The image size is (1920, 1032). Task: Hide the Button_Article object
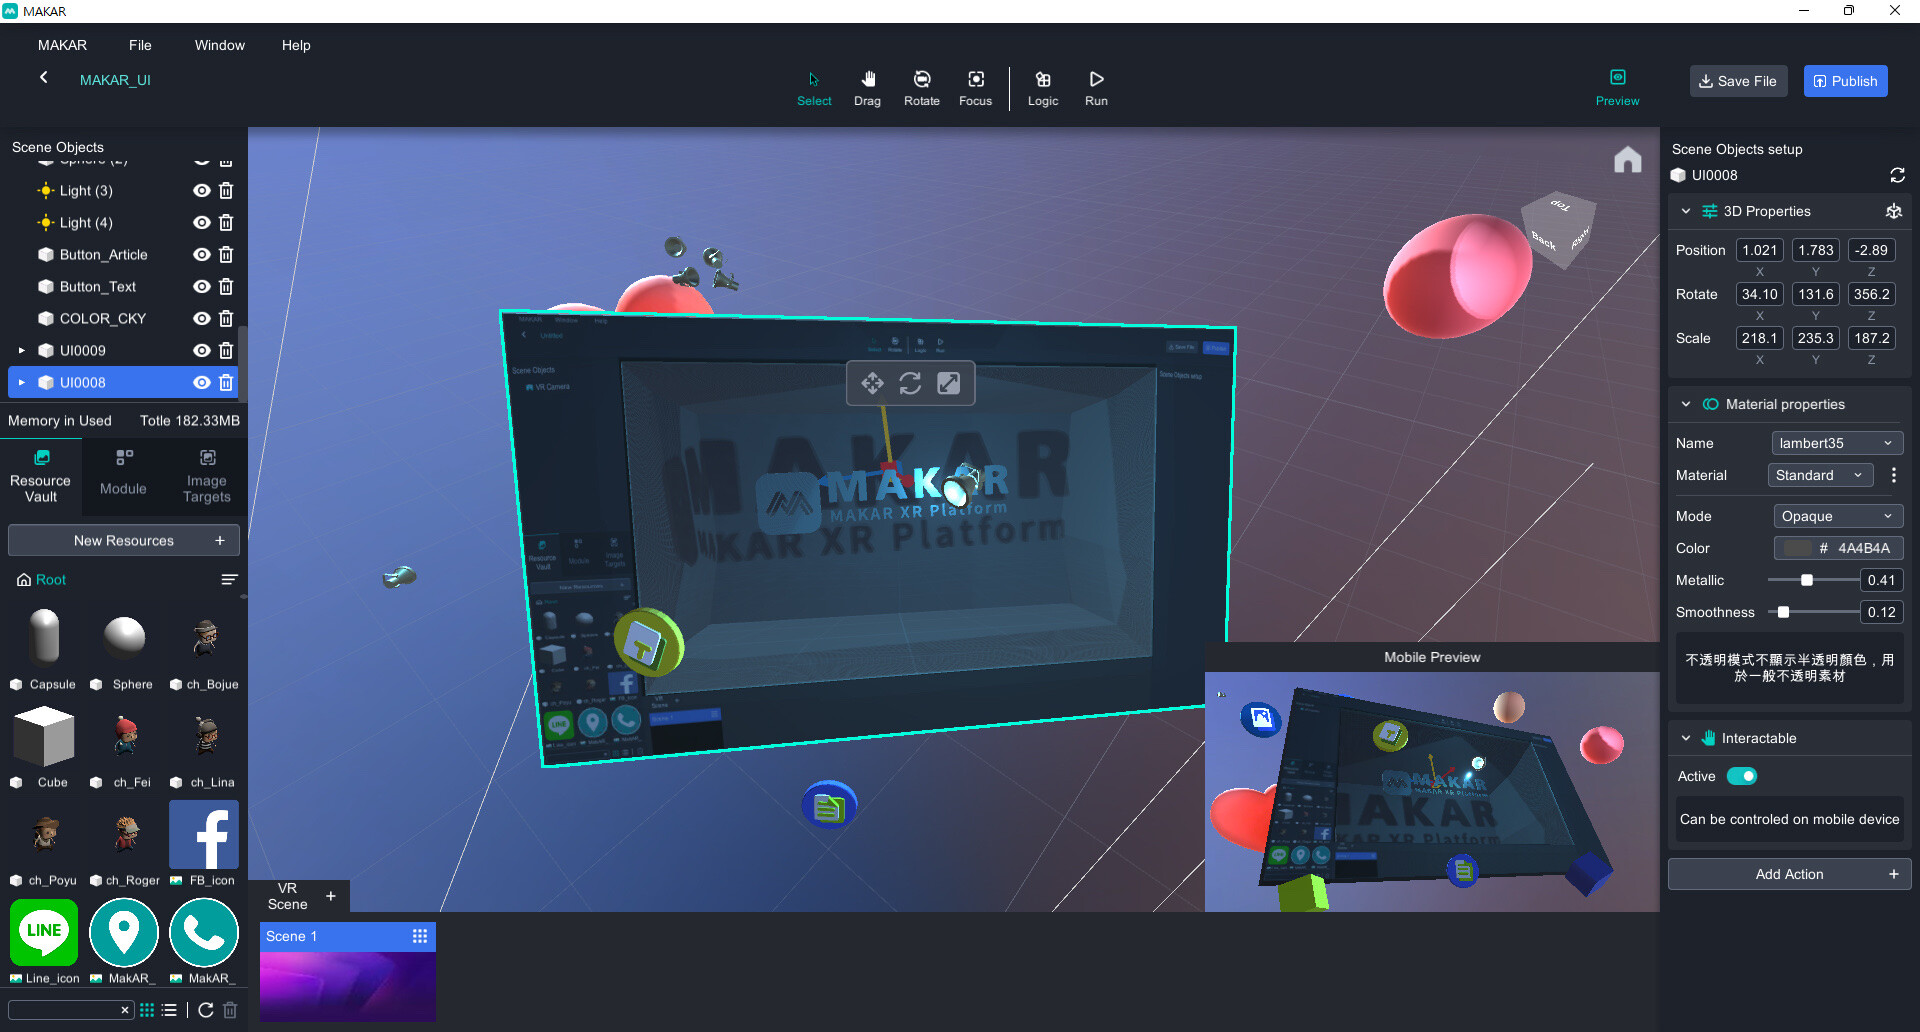(200, 254)
